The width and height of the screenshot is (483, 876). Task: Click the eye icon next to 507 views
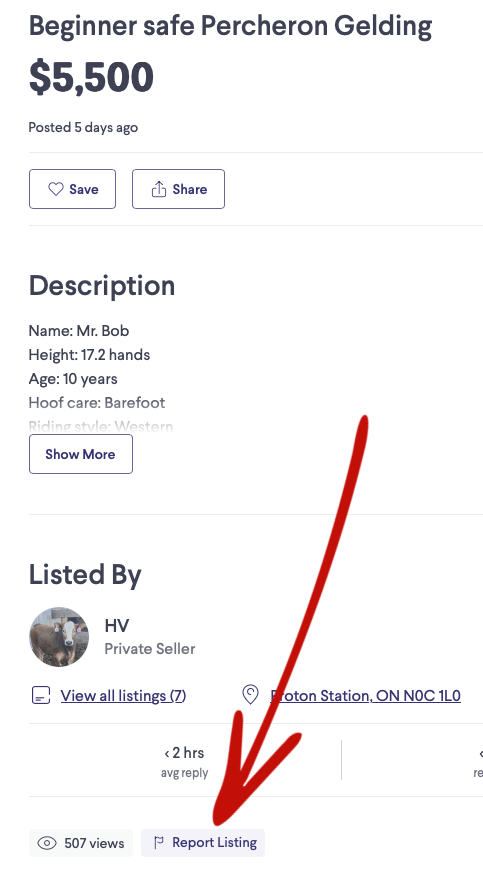click(x=47, y=843)
